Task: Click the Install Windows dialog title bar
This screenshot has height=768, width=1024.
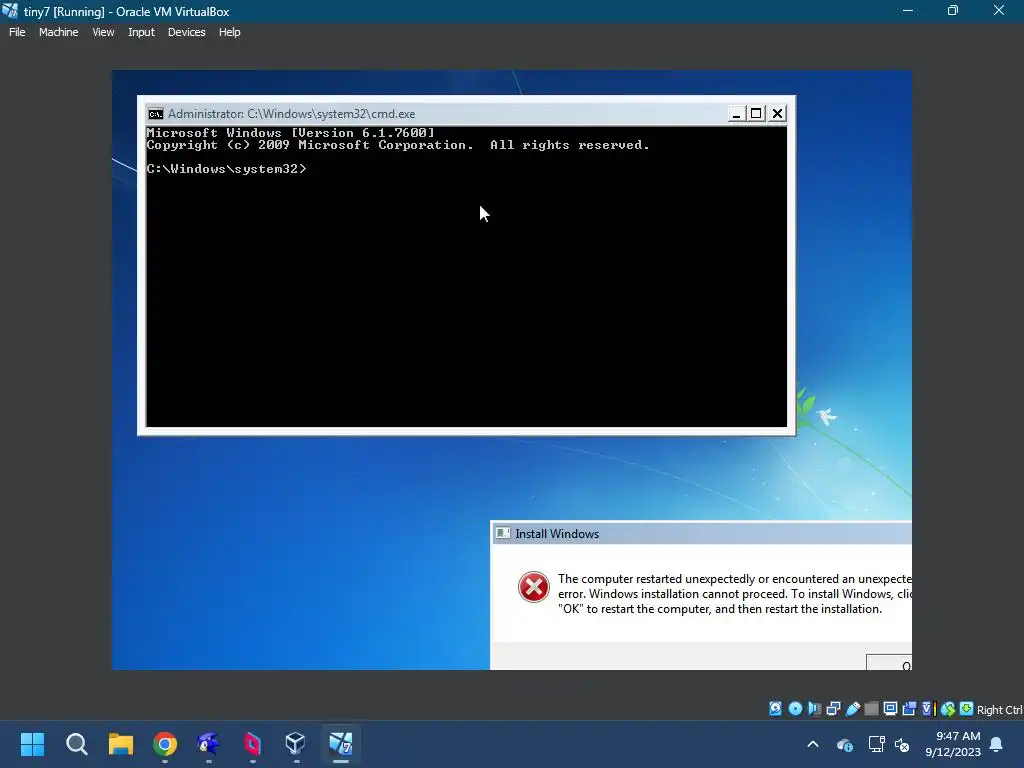Action: pyautogui.click(x=701, y=534)
